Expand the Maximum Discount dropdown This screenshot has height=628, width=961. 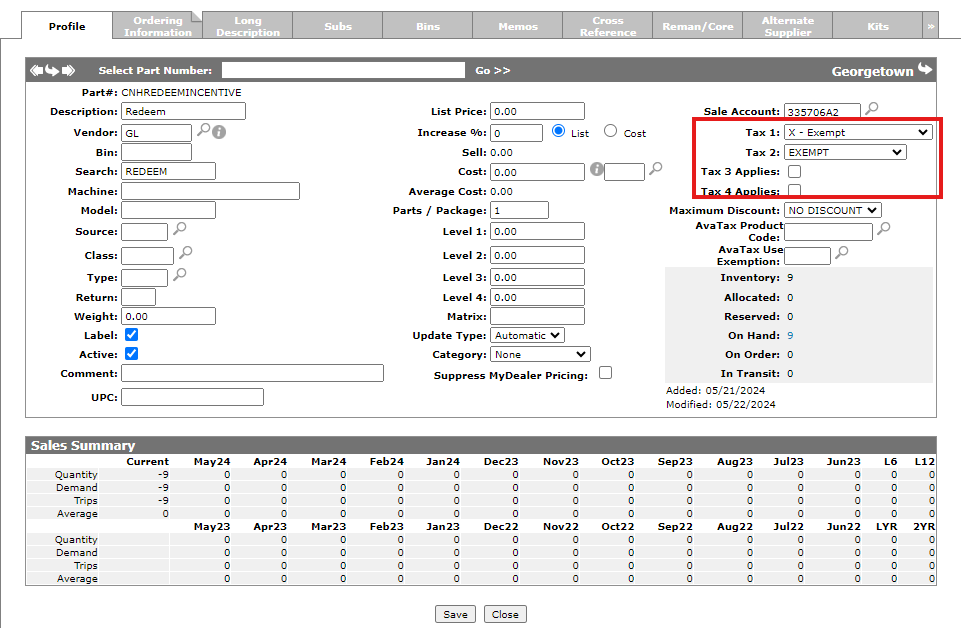coord(832,210)
